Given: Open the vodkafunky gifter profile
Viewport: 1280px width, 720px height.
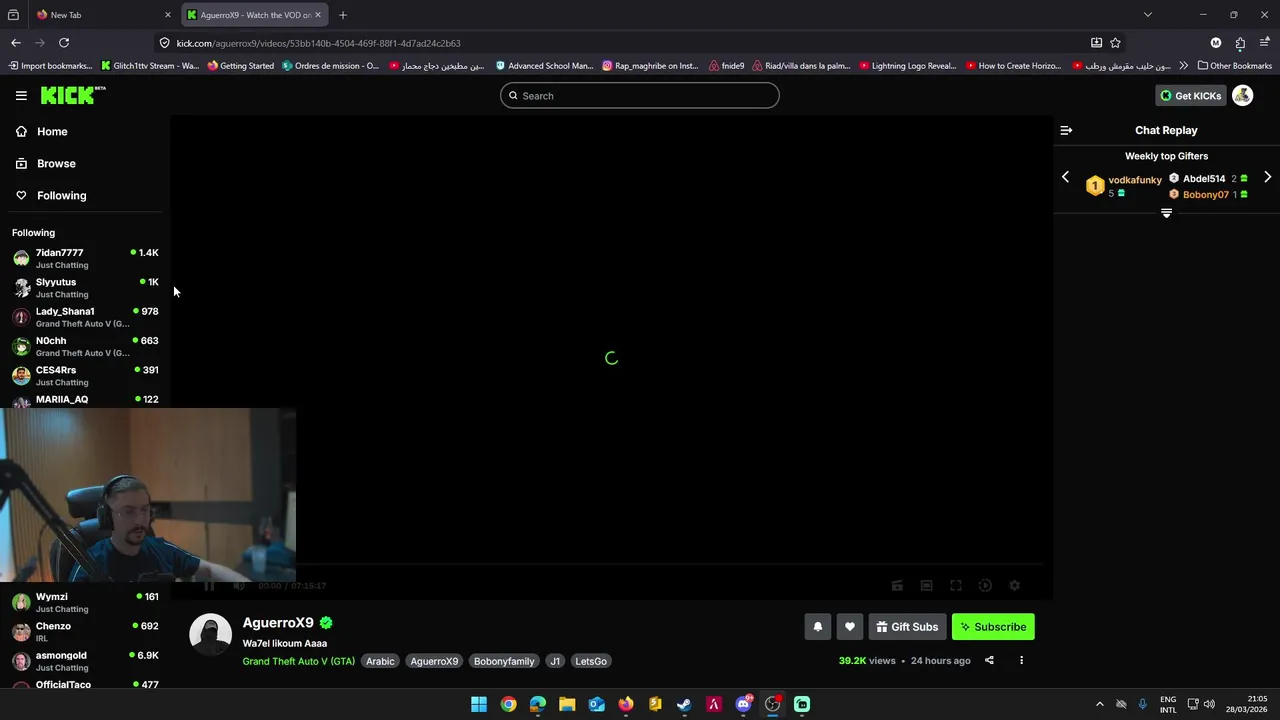Looking at the screenshot, I should (1135, 180).
